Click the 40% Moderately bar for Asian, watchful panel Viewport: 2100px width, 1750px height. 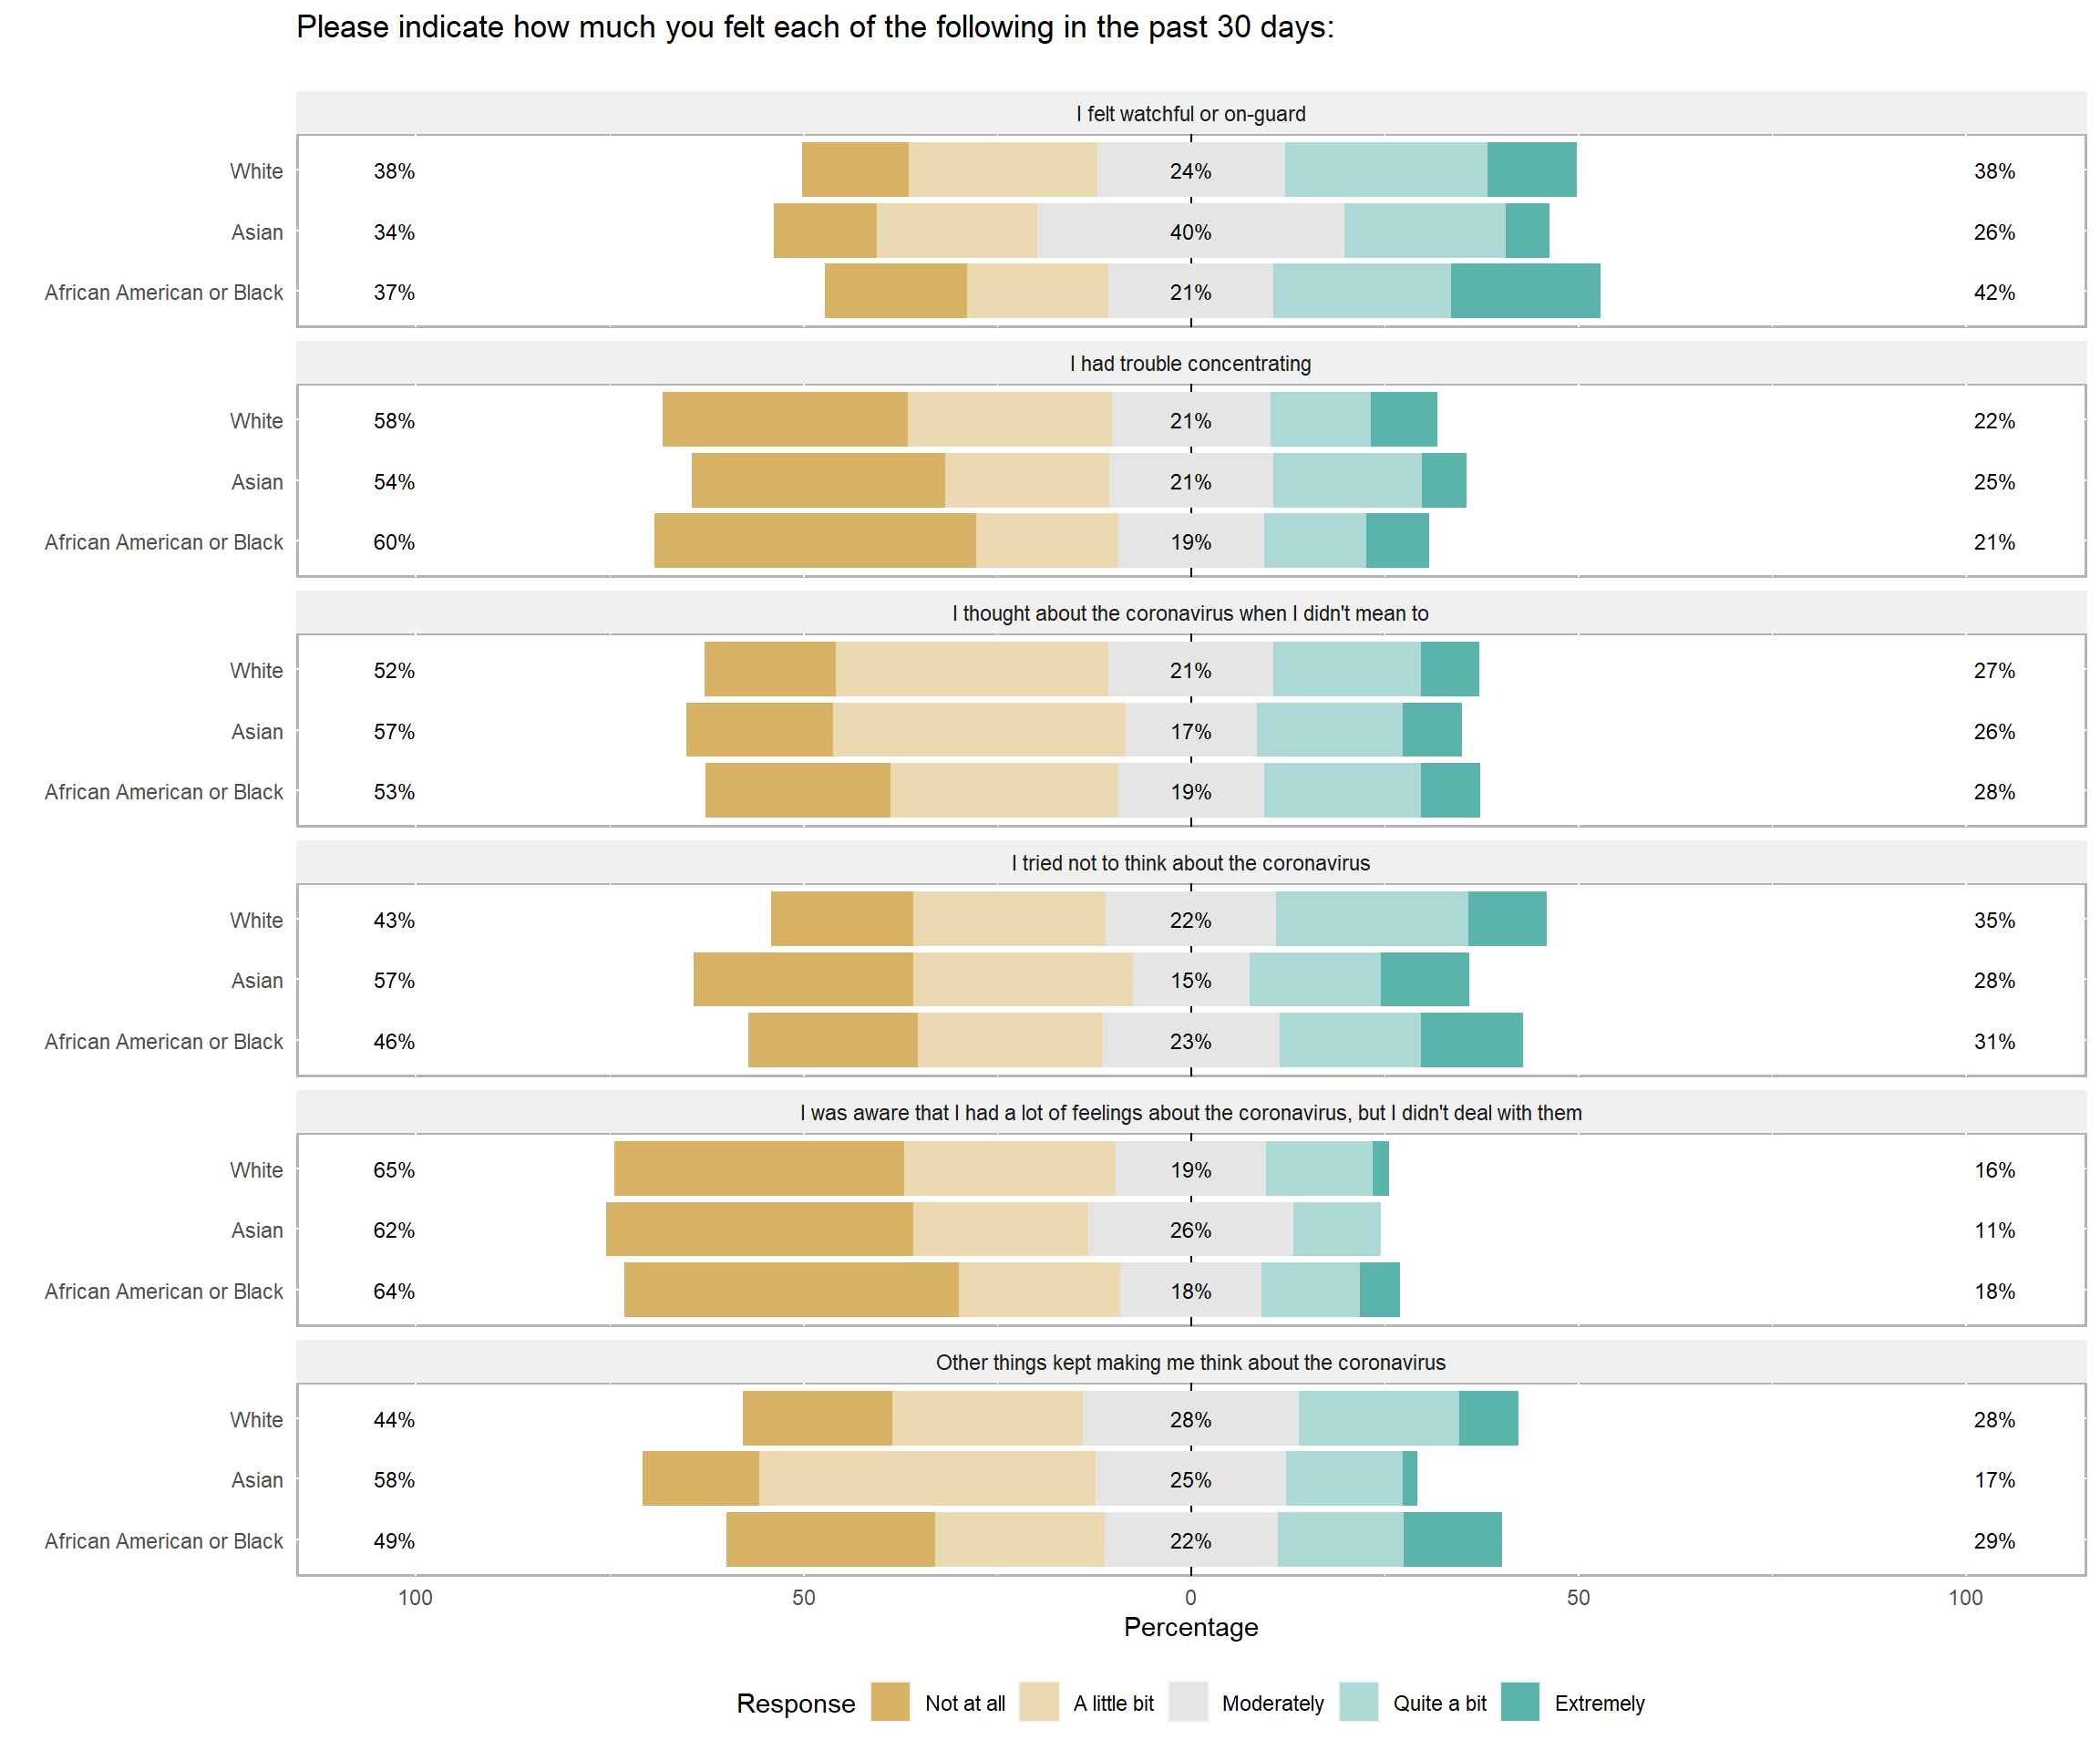coord(1190,231)
